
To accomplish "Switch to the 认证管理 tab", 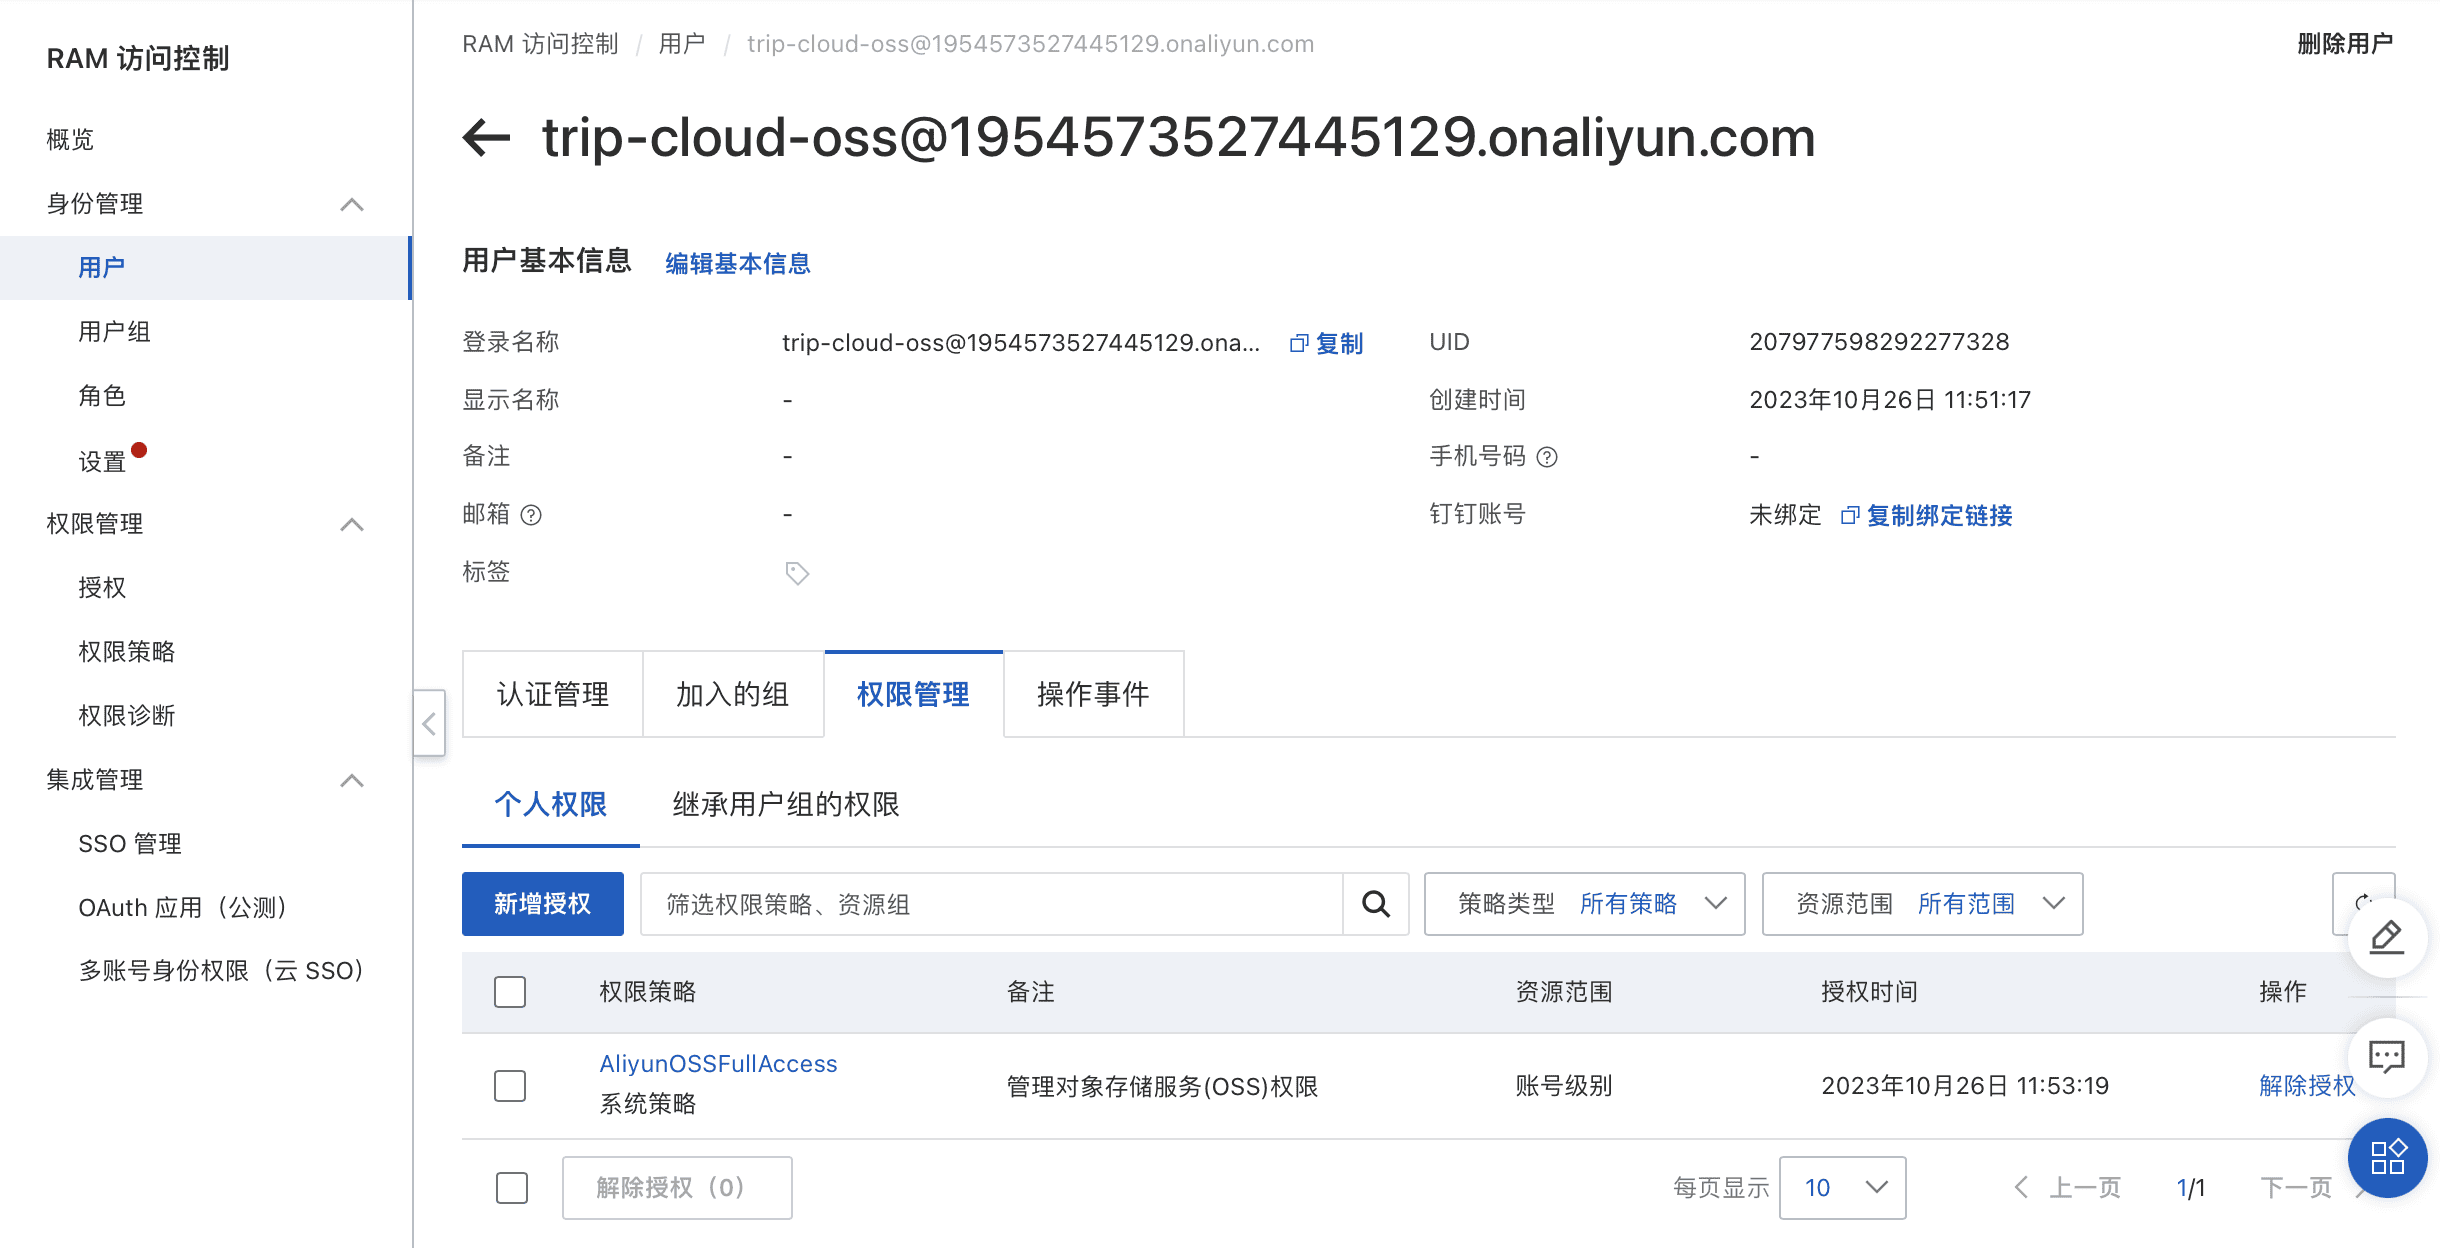I will pos(553,694).
